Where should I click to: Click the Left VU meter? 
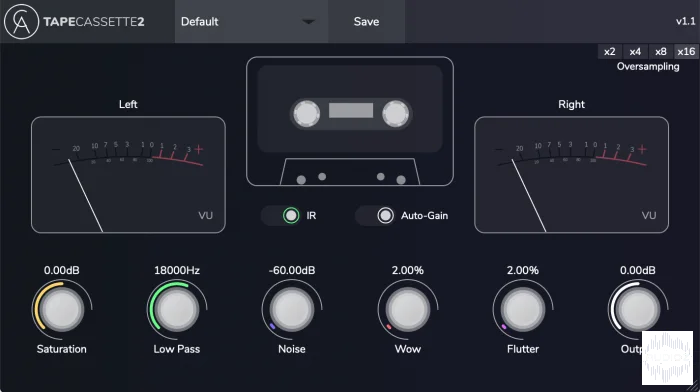click(x=128, y=175)
